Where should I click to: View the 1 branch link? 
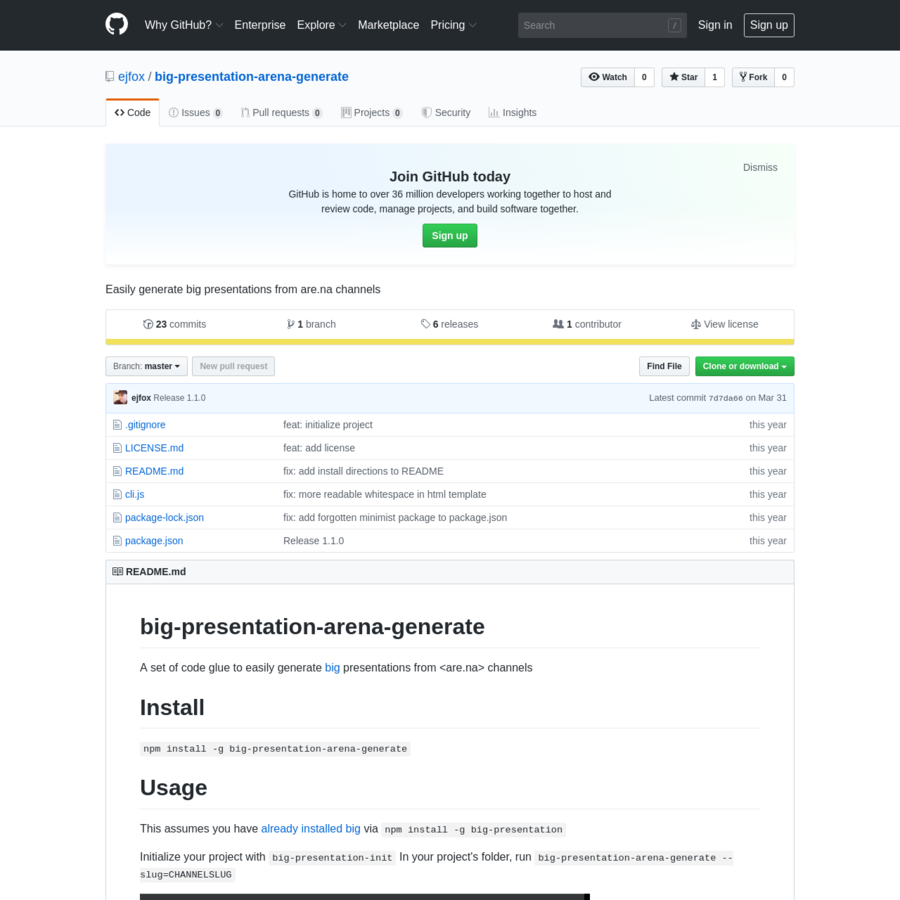[311, 324]
